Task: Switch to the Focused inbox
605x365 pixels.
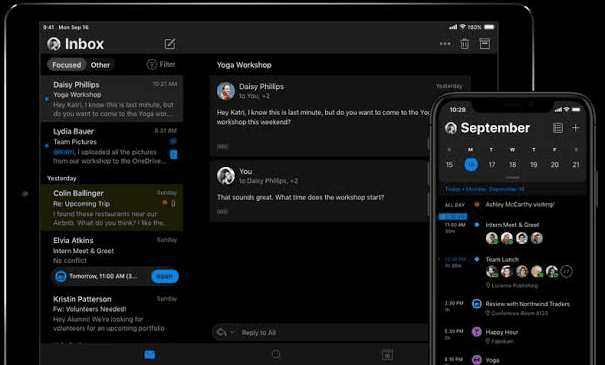Action: click(66, 65)
